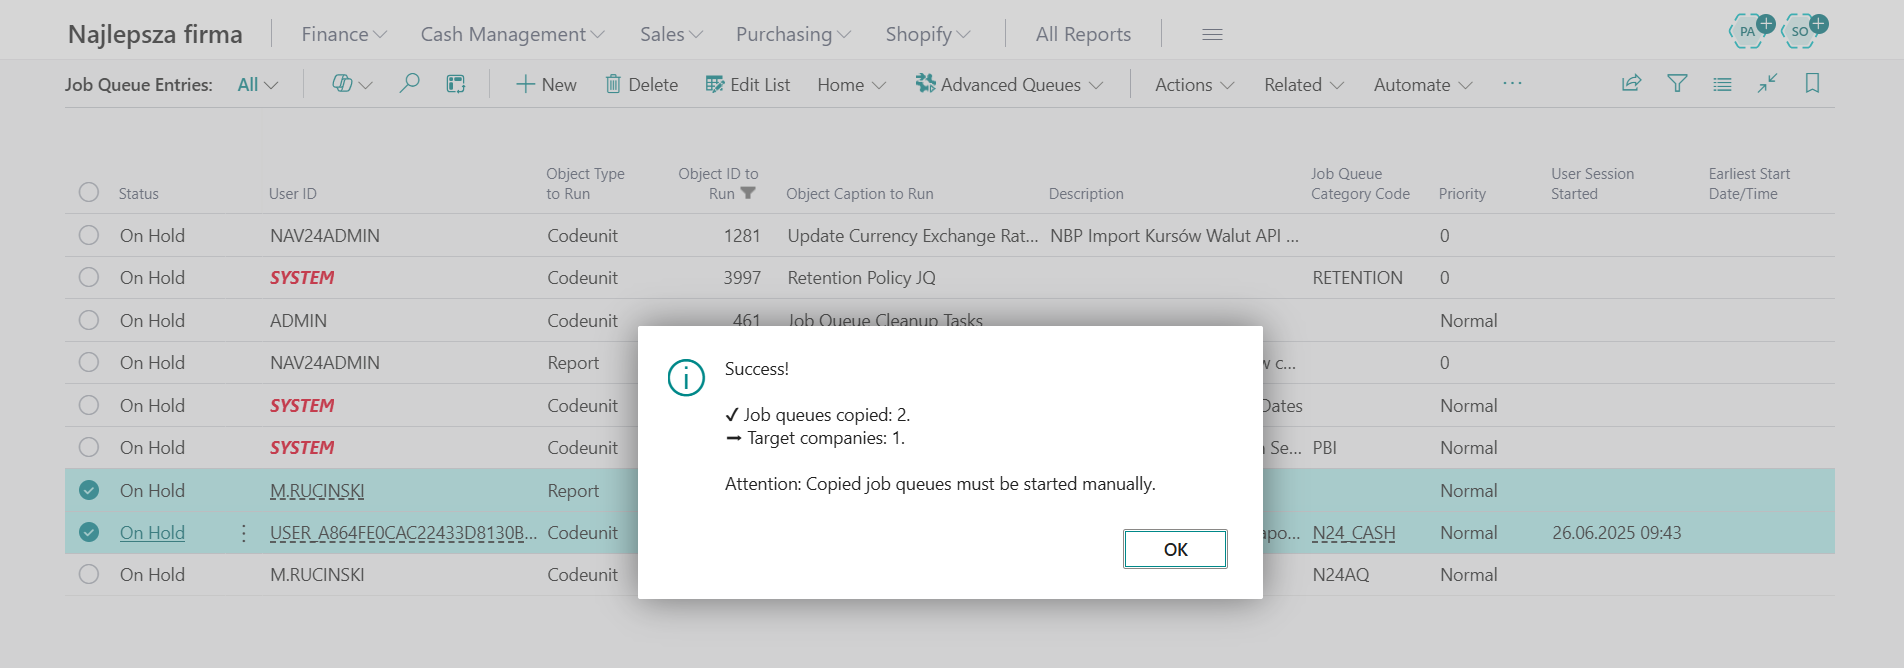Image resolution: width=1904 pixels, height=668 pixels.
Task: Click the Delete trash icon
Action: [613, 84]
